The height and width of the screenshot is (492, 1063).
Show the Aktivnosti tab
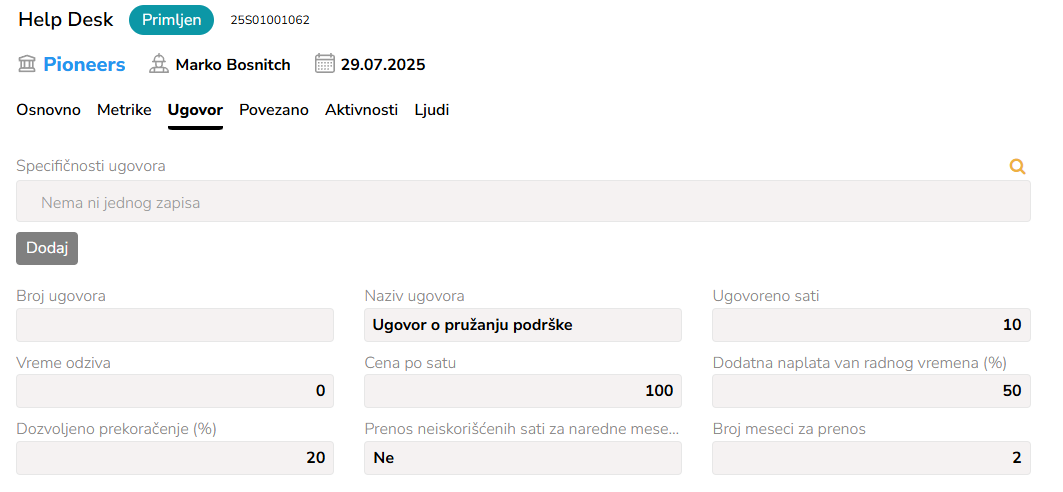[x=361, y=110]
